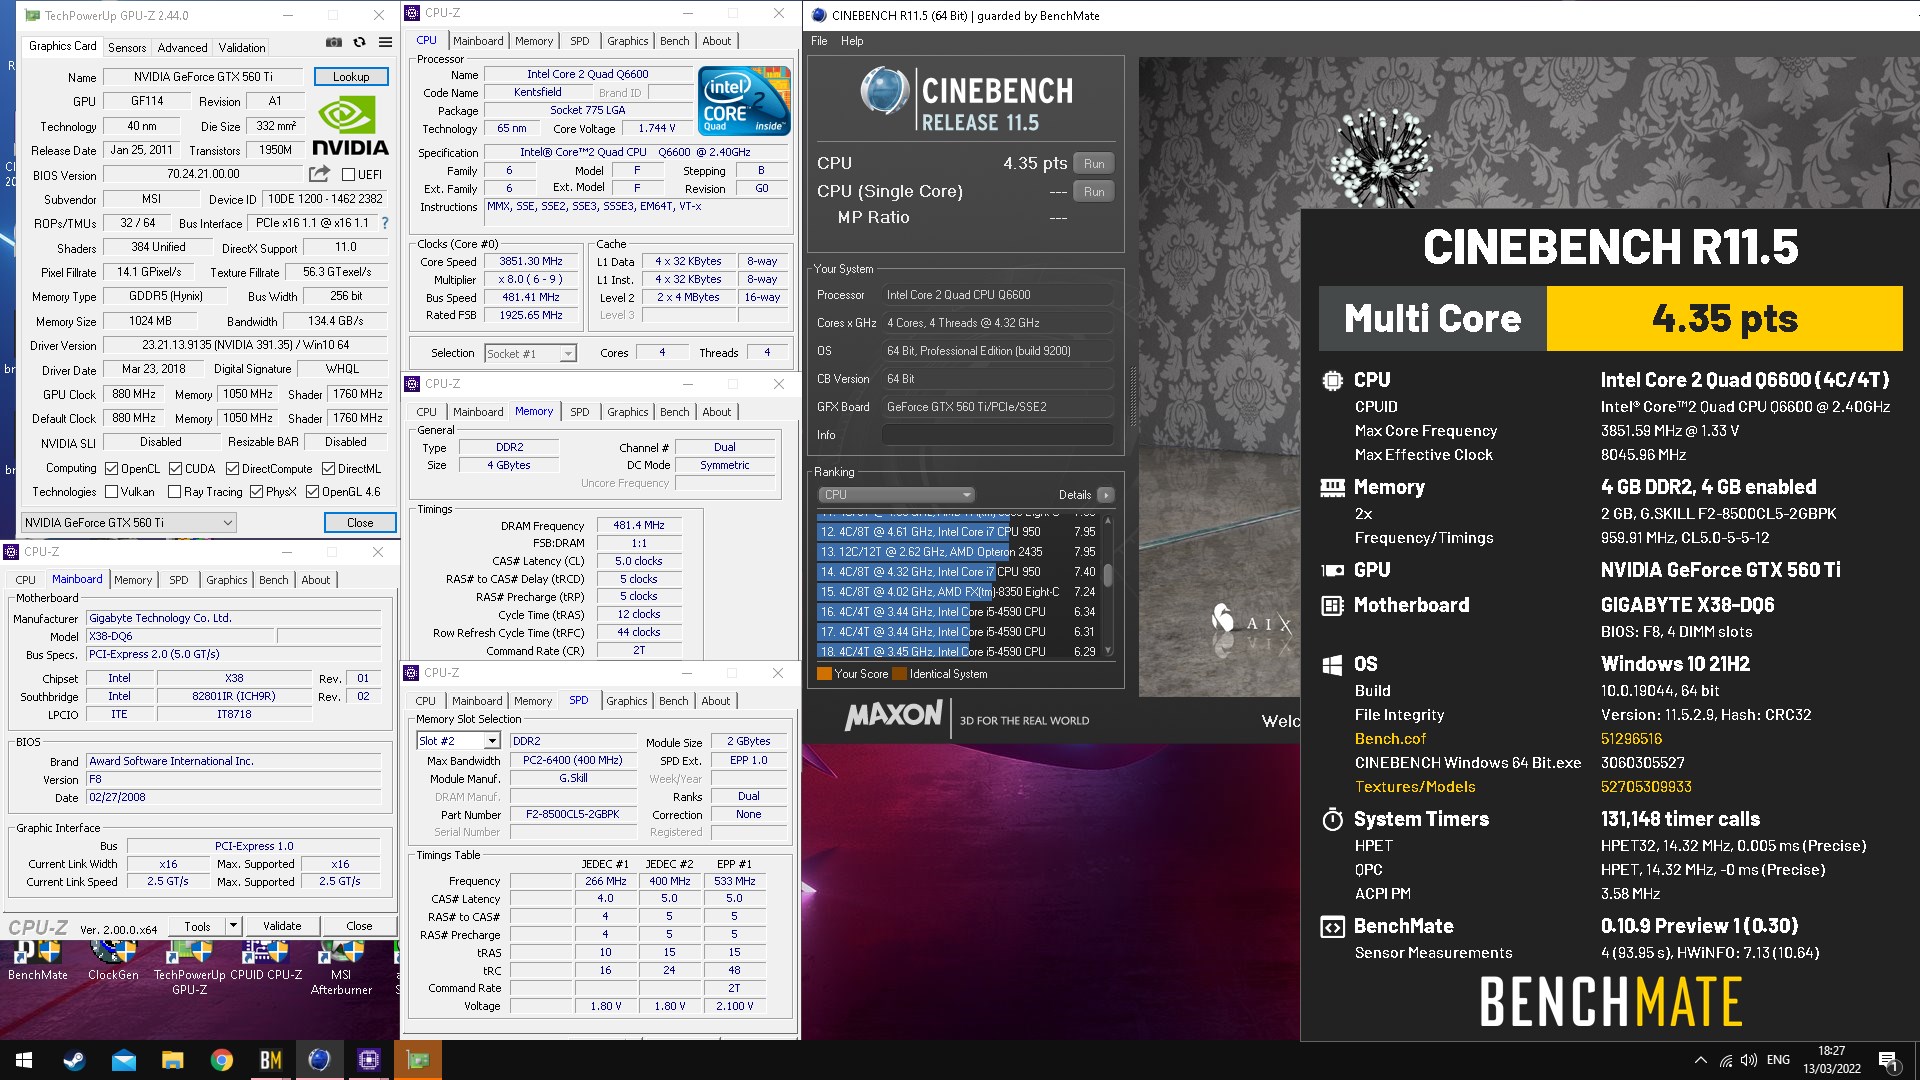Click the Lookup button in GPU-Z
Image resolution: width=1920 pixels, height=1080 pixels.
click(x=351, y=76)
